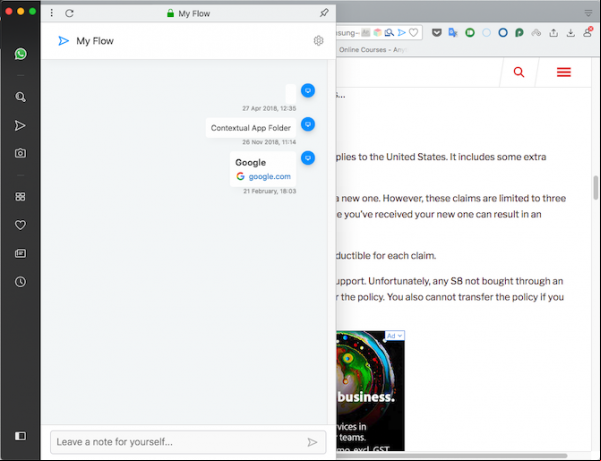This screenshot has width=601, height=461.
Task: Click the webpage vertical scrollbar thumb
Action: tap(596, 187)
